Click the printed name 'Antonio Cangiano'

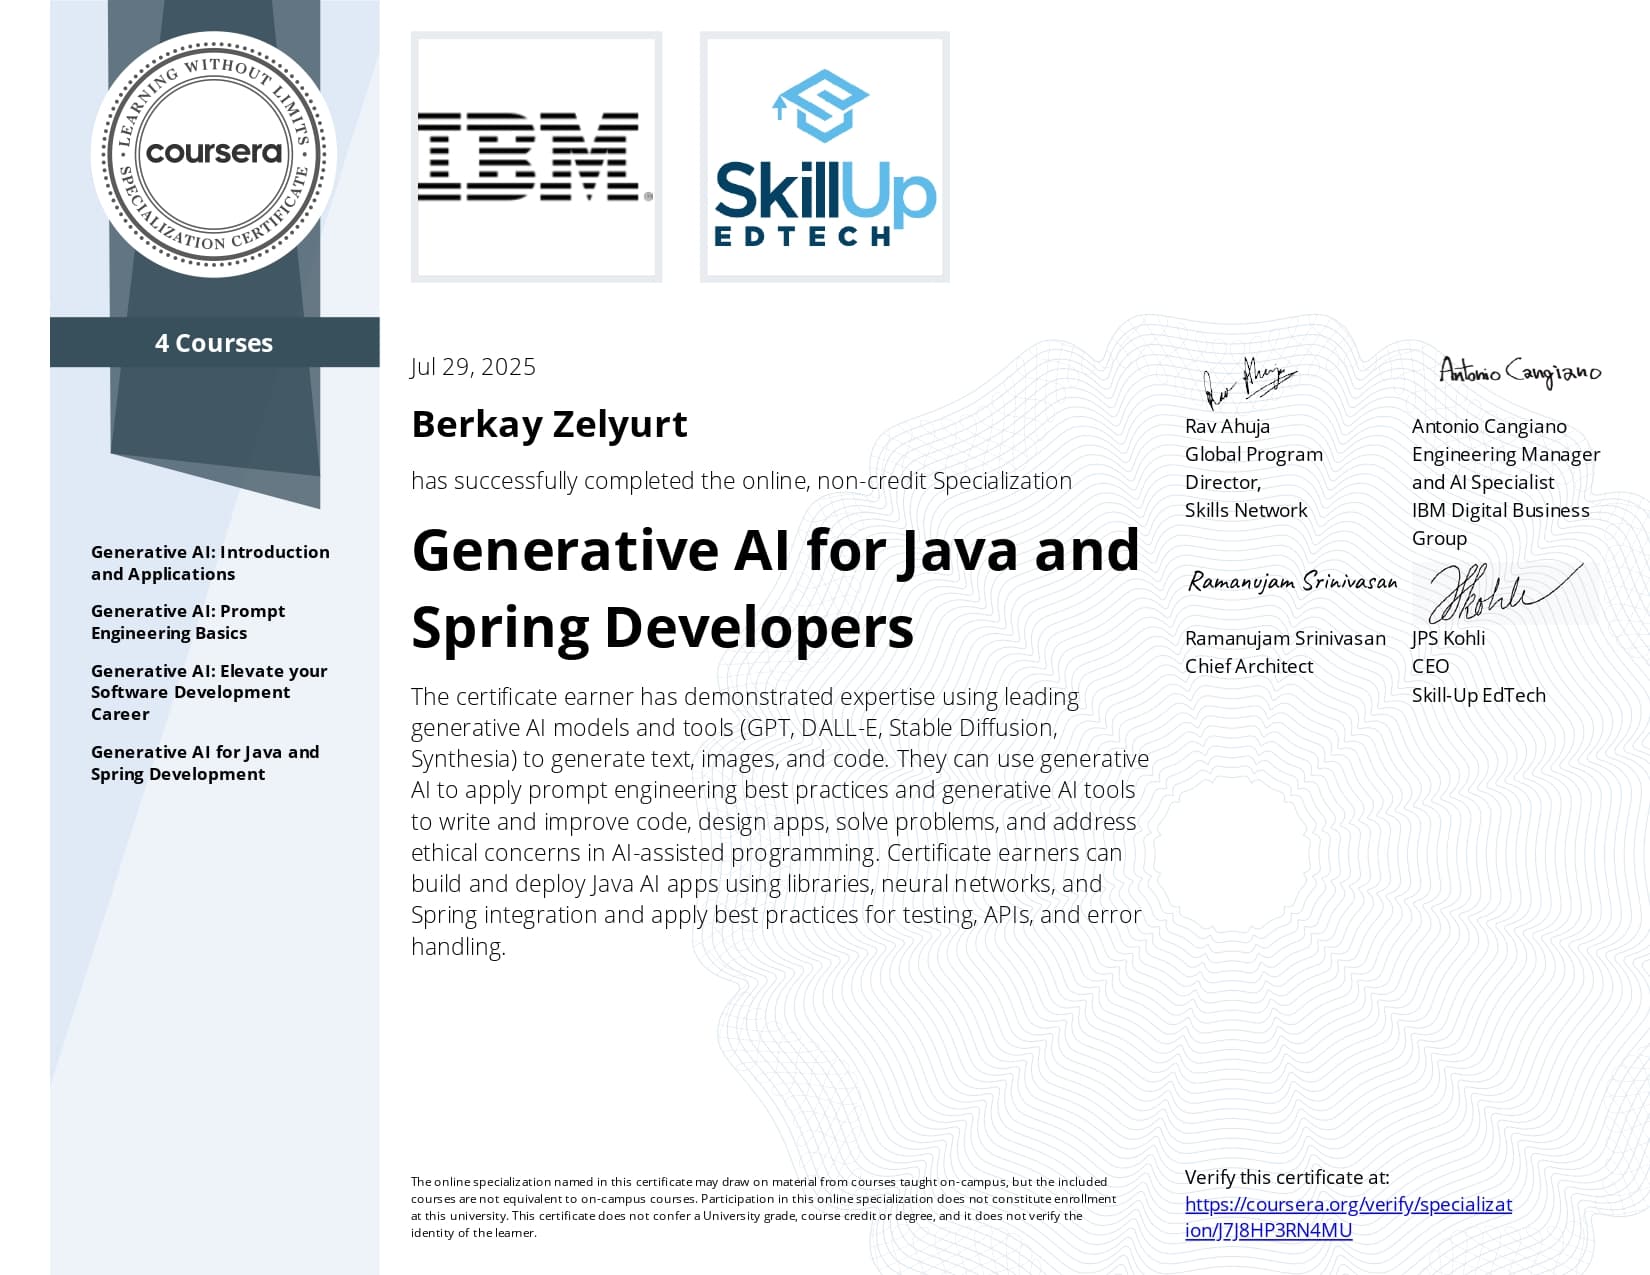tap(1489, 426)
